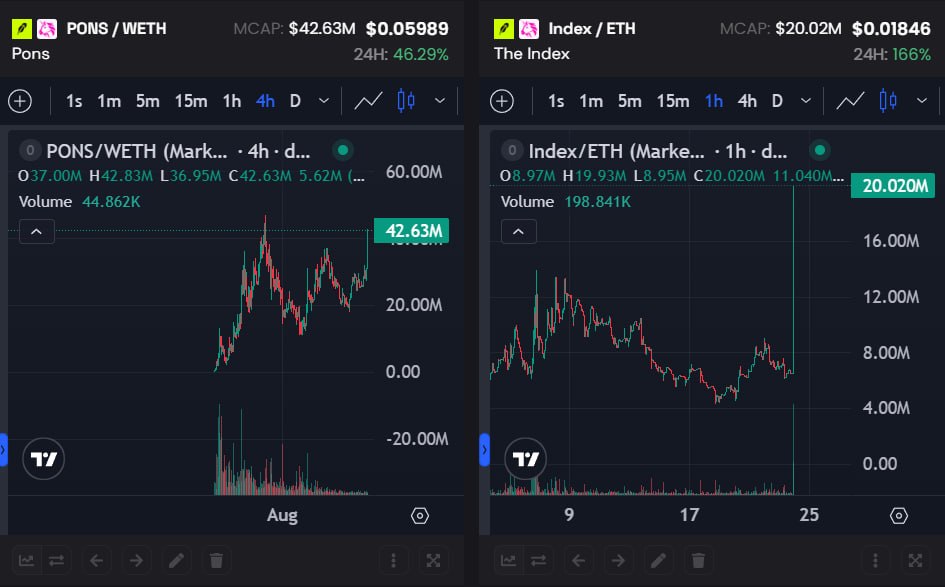Image resolution: width=945 pixels, height=587 pixels.
Task: Click the TradingView logo on the Index chart
Action: 526,459
